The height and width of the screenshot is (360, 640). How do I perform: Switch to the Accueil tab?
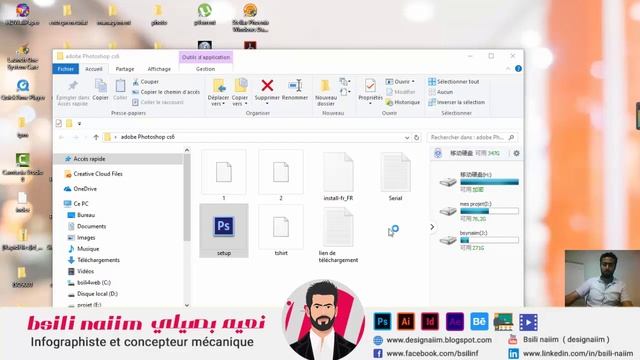[x=93, y=69]
